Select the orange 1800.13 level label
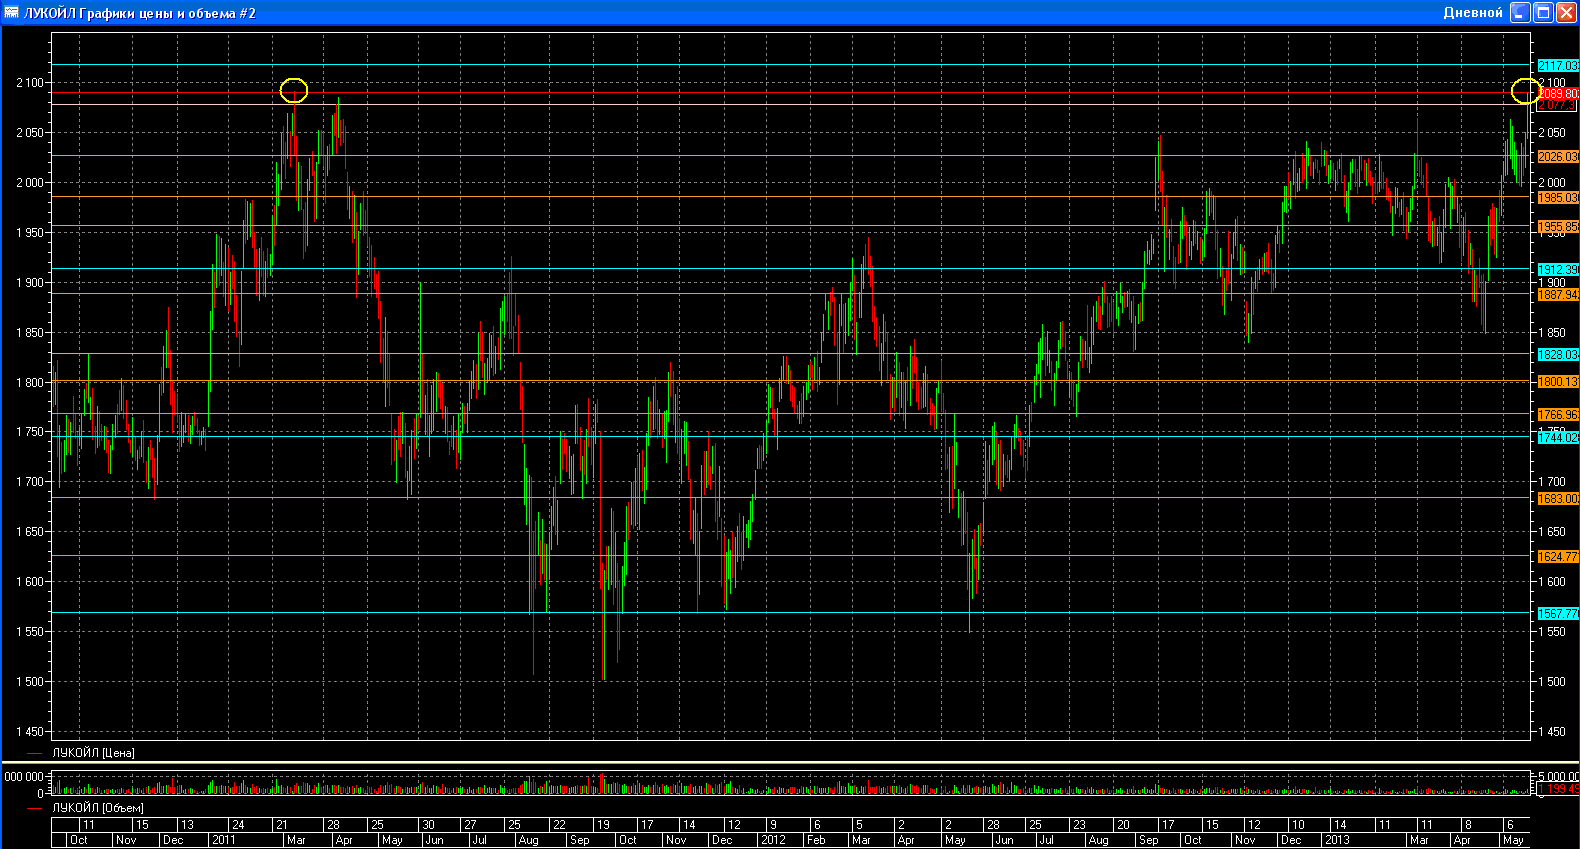Screen dimensions: 1580x849 pyautogui.click(x=1557, y=382)
